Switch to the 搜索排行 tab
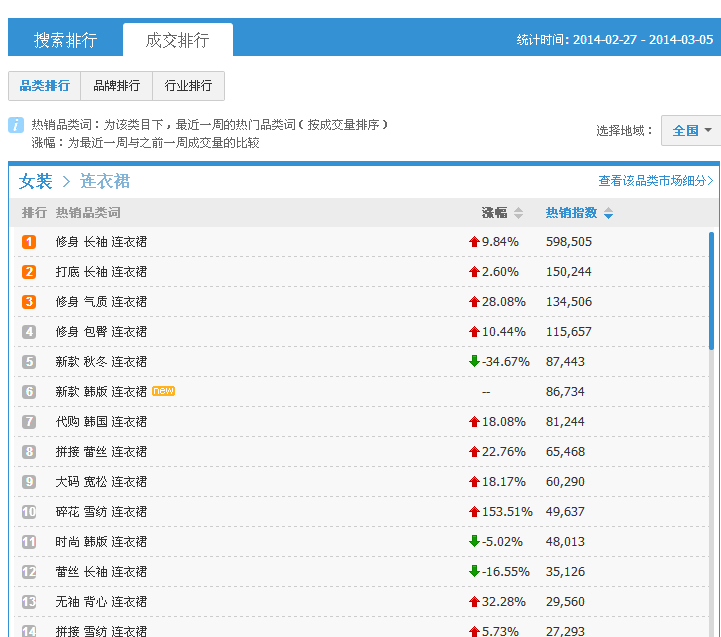721x637 pixels. [x=65, y=40]
